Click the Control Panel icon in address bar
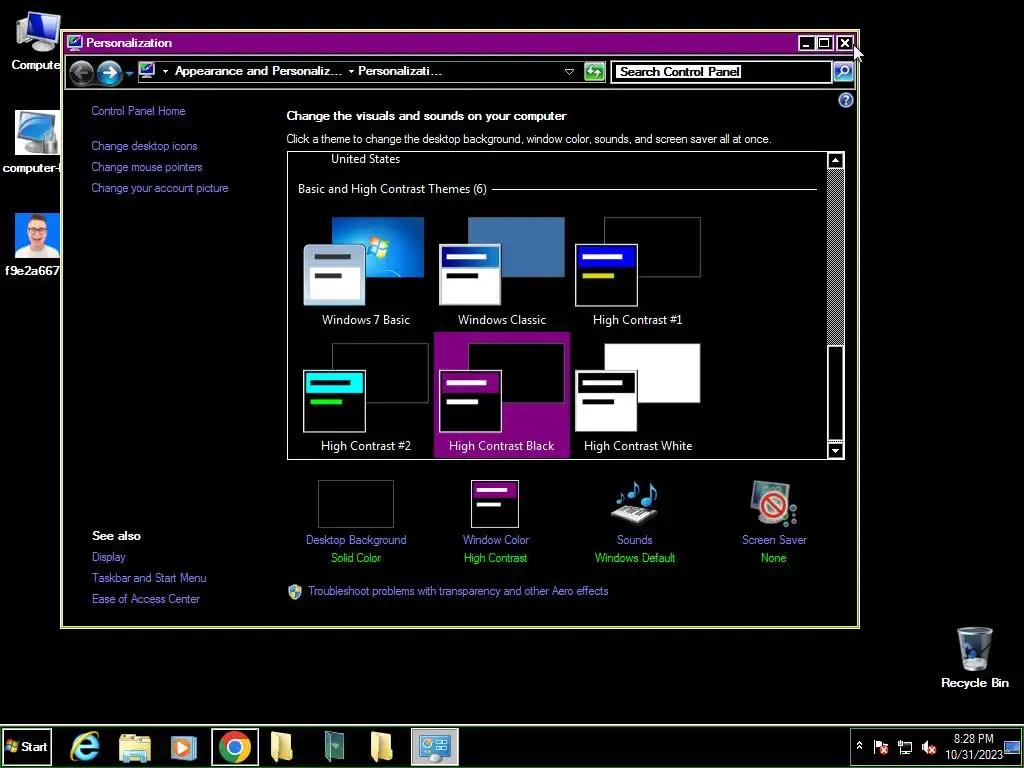 (147, 71)
